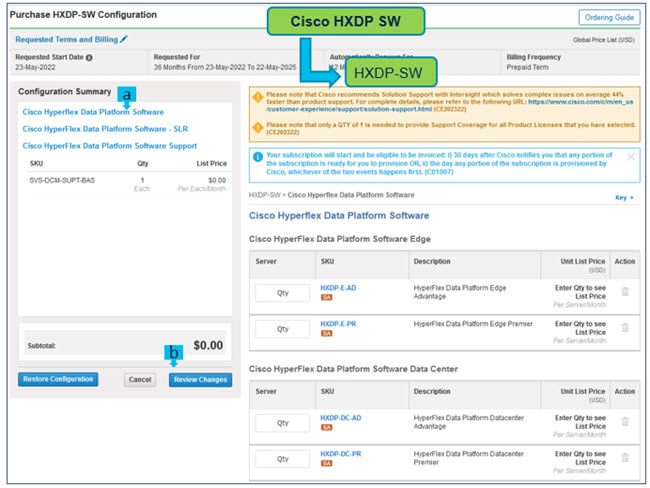Click the blue info icon in subscription notice
The width and height of the screenshot is (650, 488).
click(258, 156)
